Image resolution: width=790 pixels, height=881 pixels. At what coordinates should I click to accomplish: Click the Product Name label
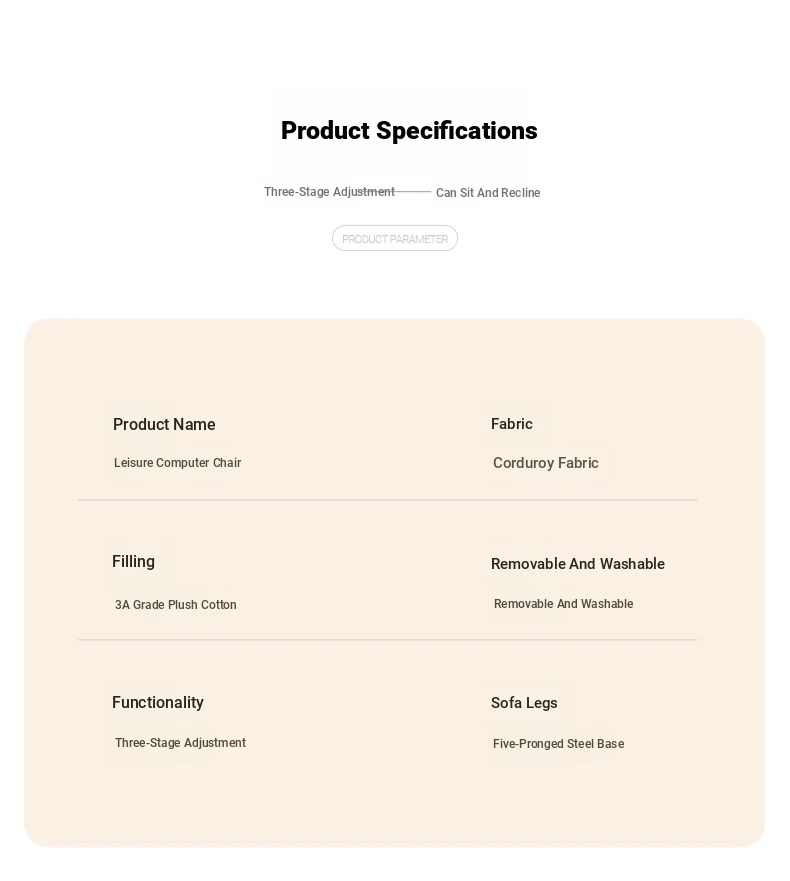pos(164,424)
